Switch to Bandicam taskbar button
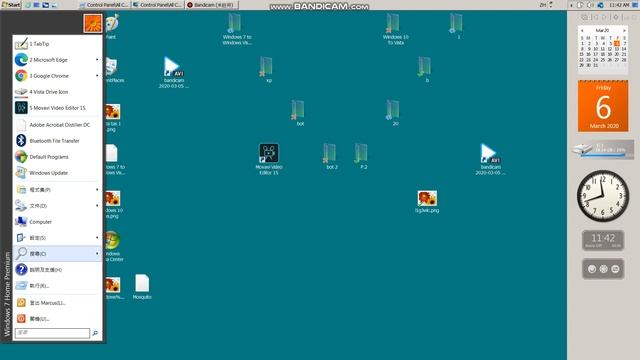This screenshot has width=640, height=360. tap(211, 5)
